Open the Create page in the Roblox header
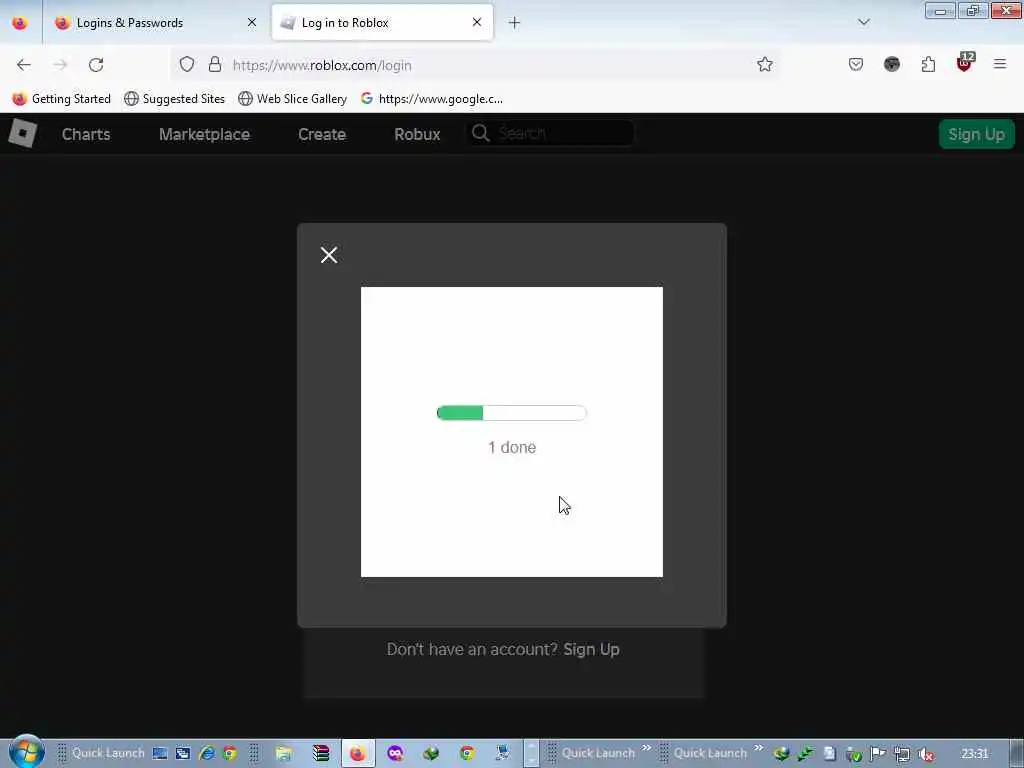The image size is (1024, 768). coord(322,134)
